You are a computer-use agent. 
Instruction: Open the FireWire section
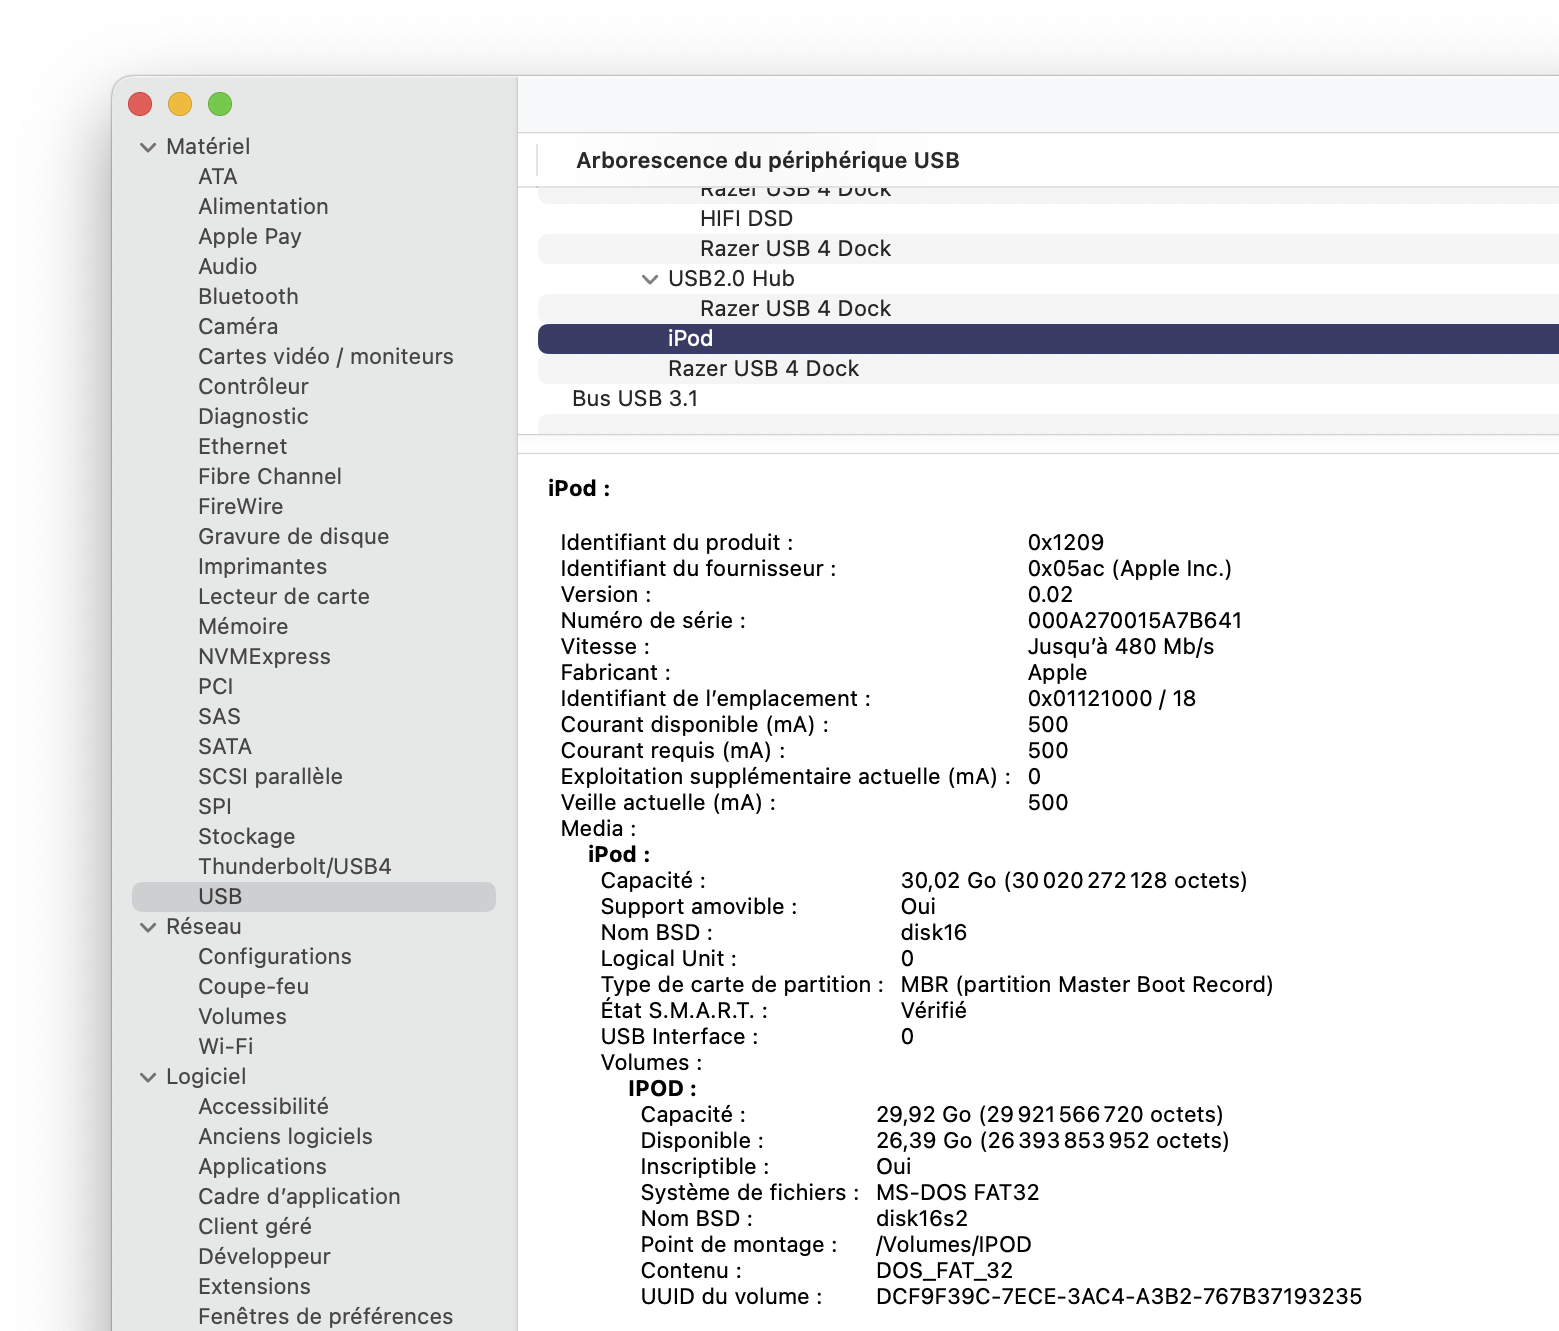pos(240,507)
